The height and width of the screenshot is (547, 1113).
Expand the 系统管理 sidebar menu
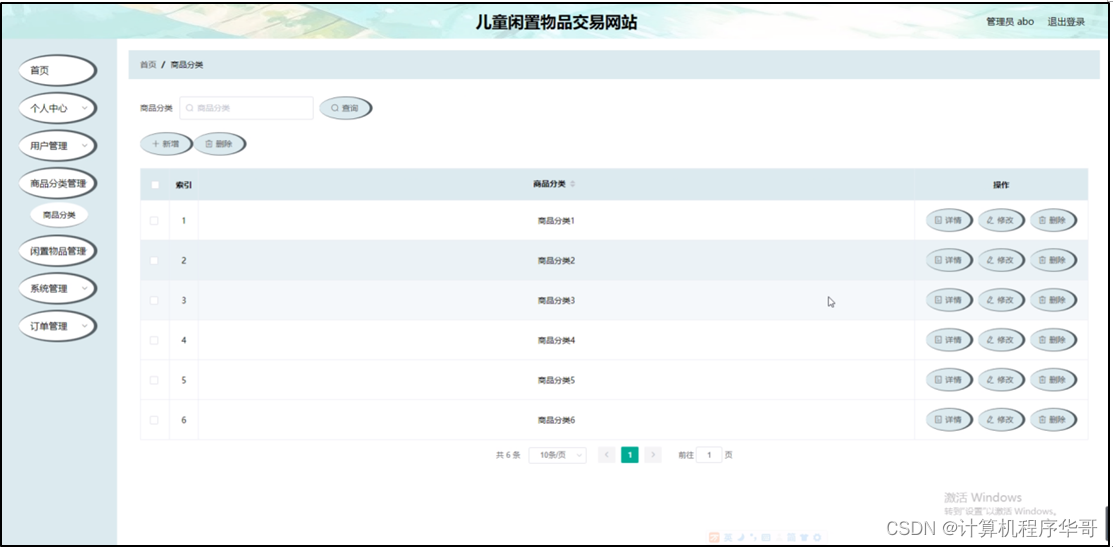click(57, 289)
